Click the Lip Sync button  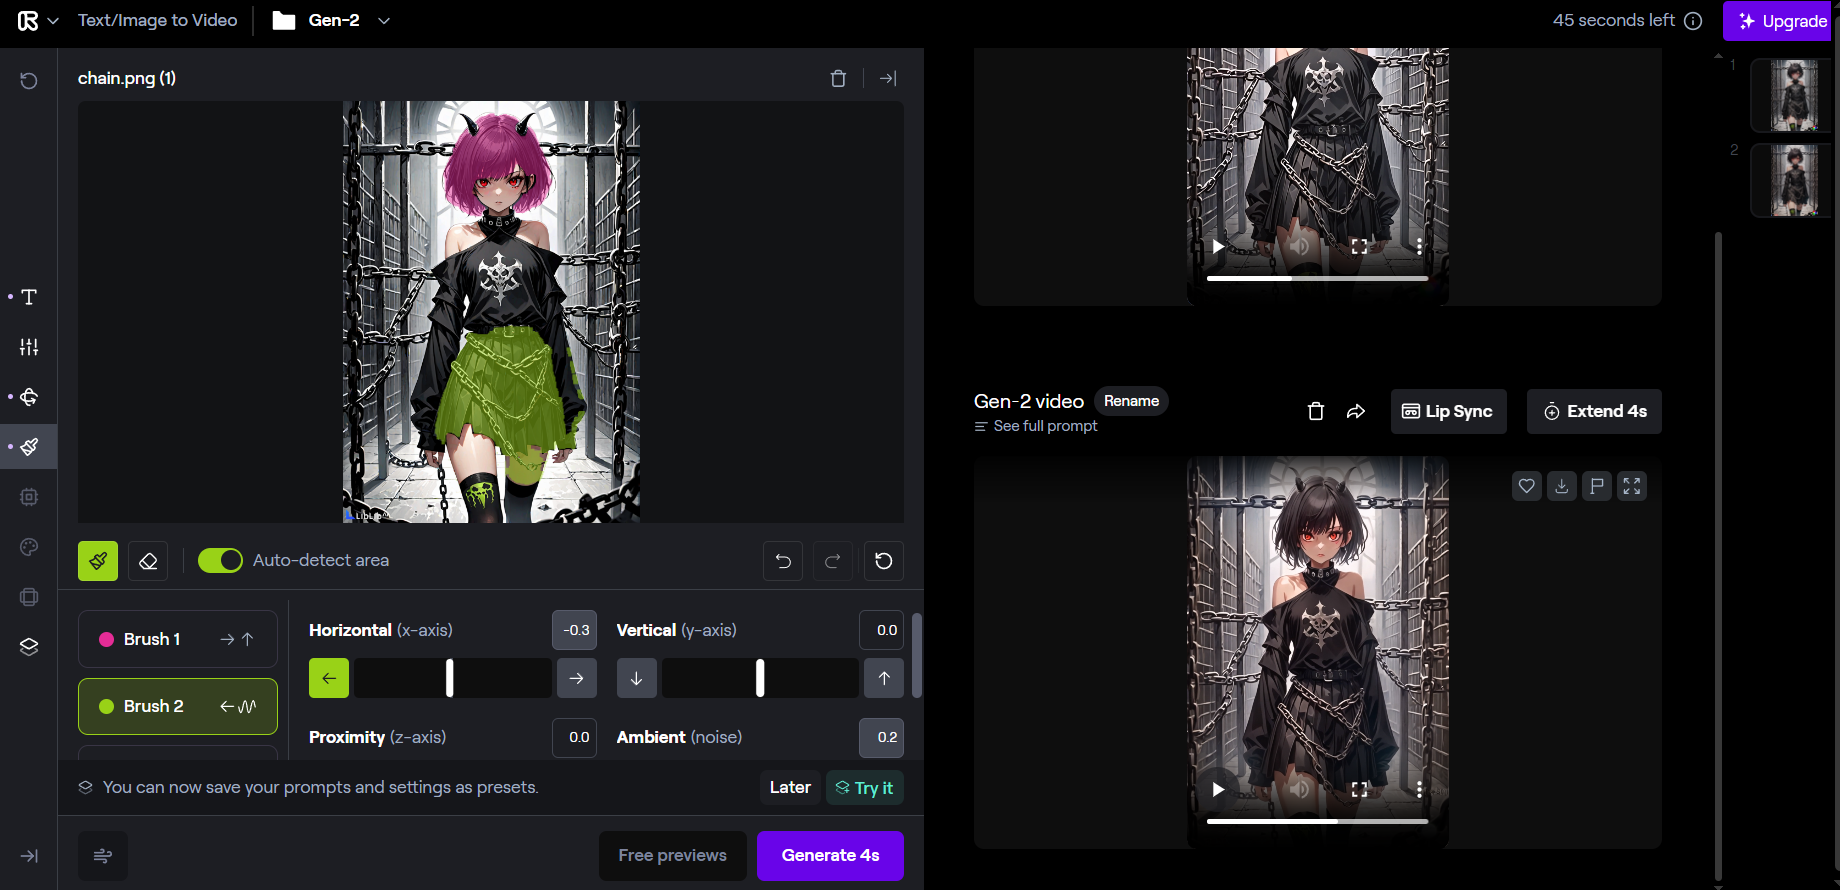tap(1447, 412)
